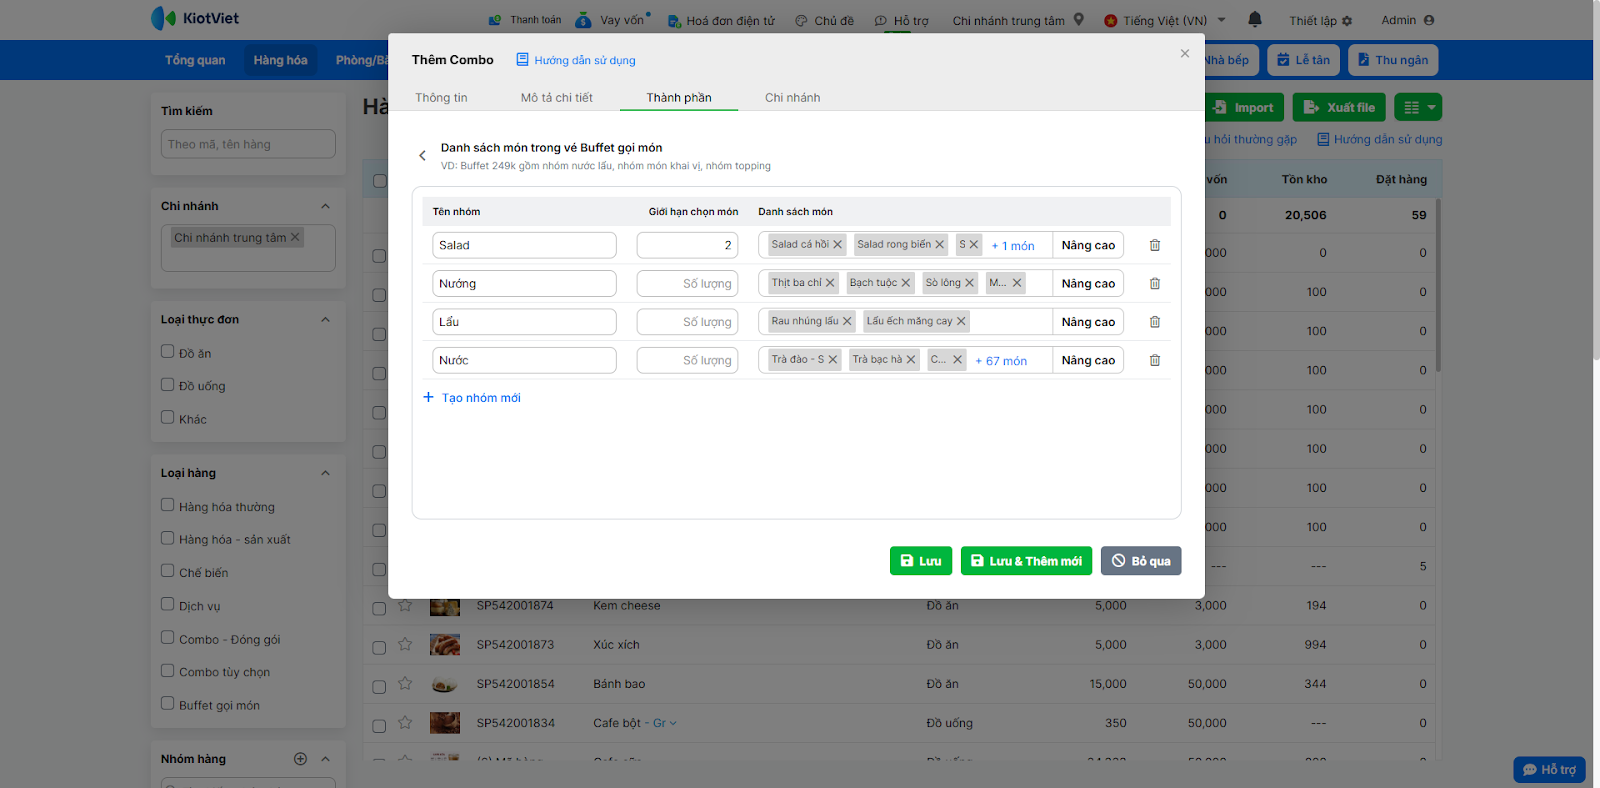Image resolution: width=1600 pixels, height=788 pixels.
Task: Delete the Nướng group row
Action: pyautogui.click(x=1155, y=284)
